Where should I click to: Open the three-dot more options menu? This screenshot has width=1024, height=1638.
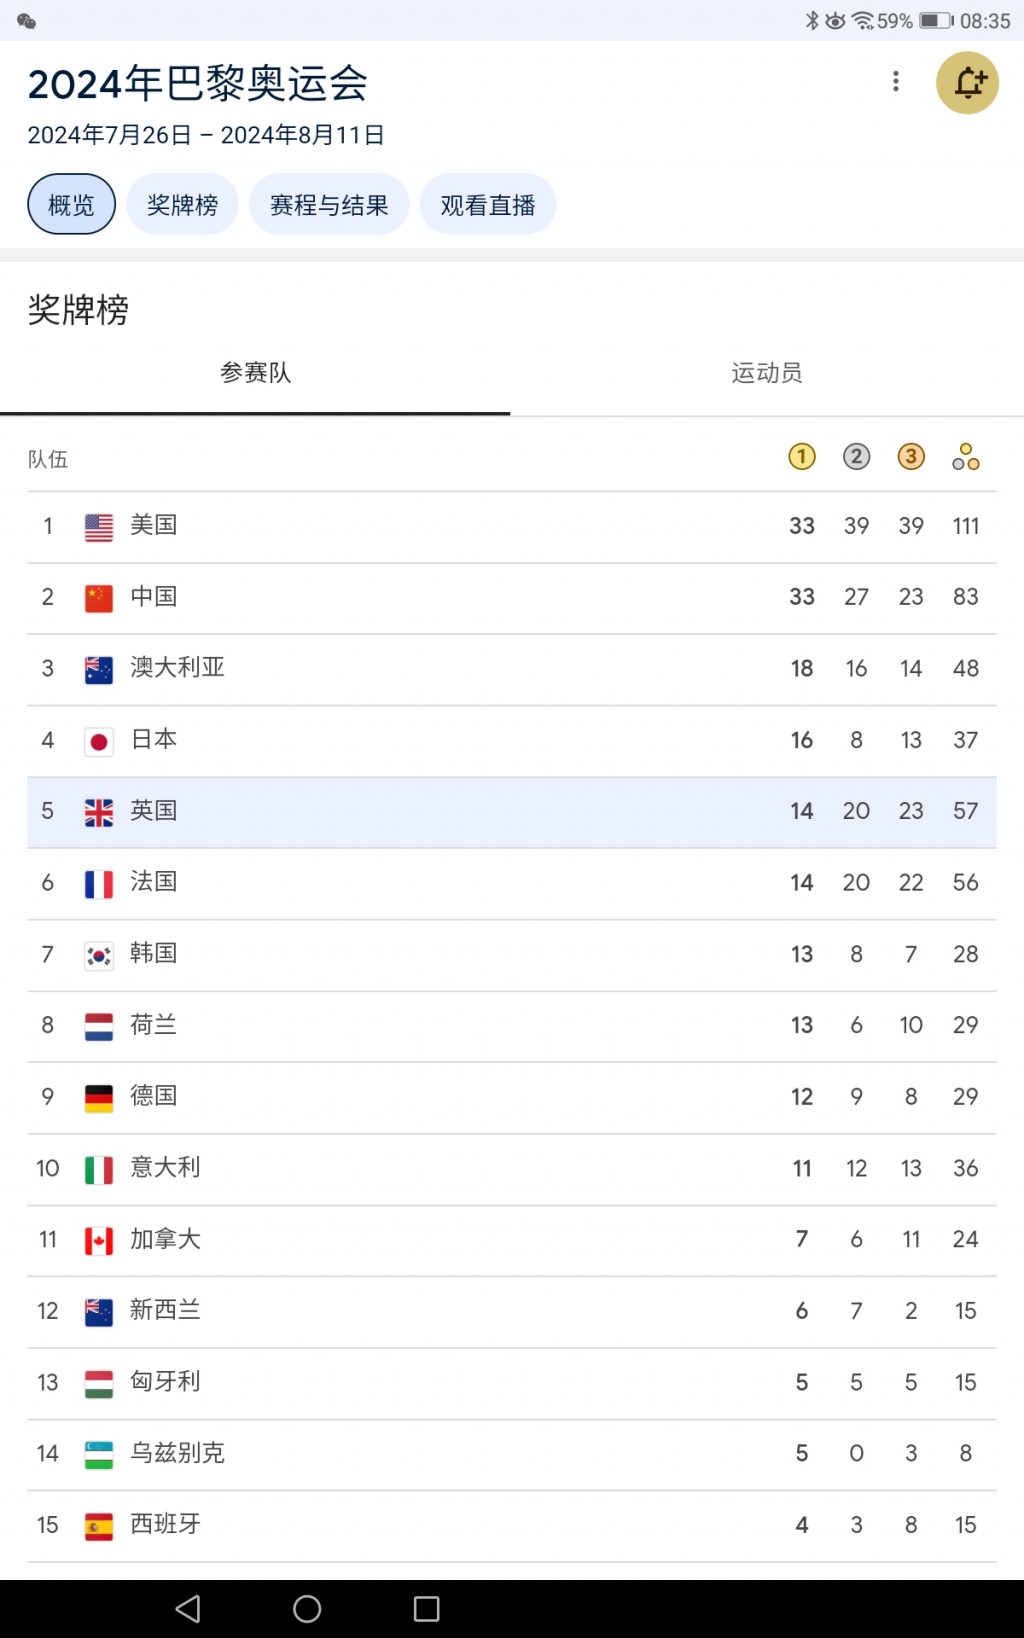(896, 81)
